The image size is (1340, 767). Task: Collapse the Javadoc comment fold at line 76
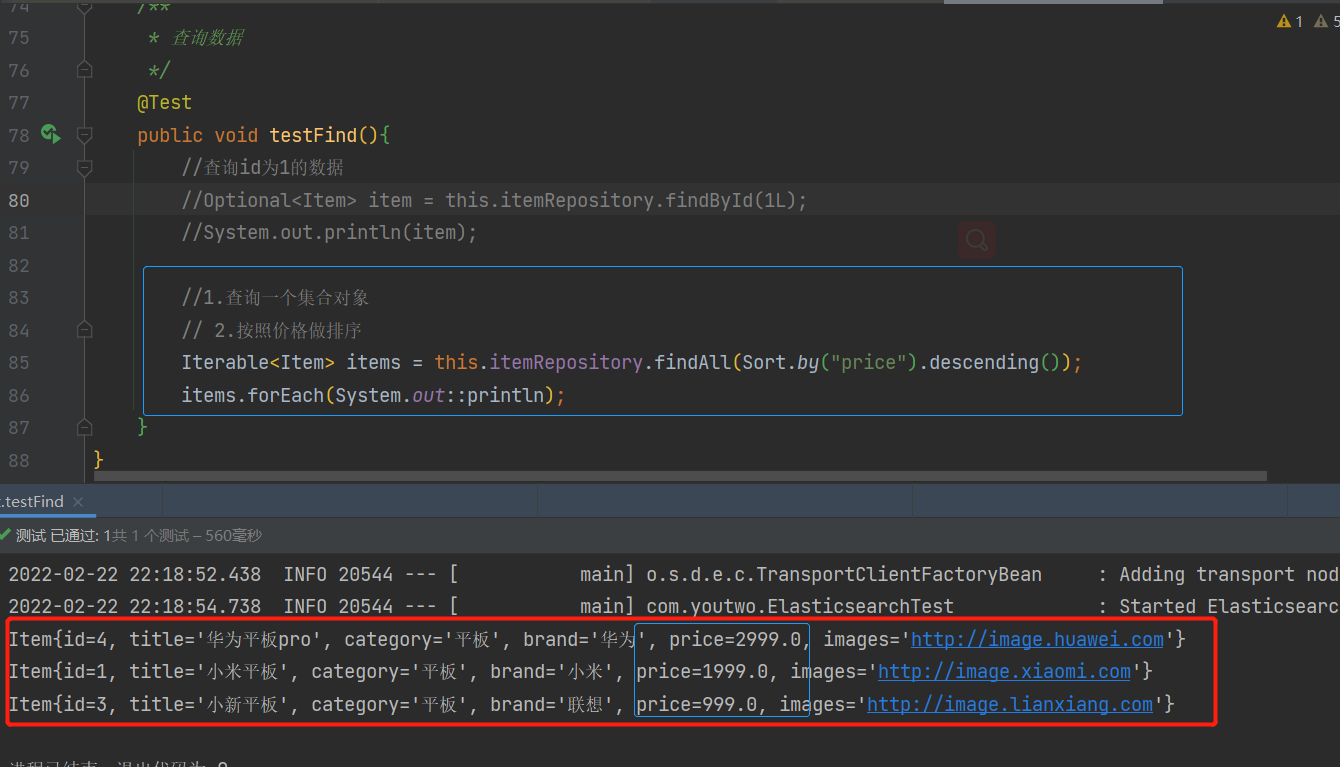pos(84,70)
